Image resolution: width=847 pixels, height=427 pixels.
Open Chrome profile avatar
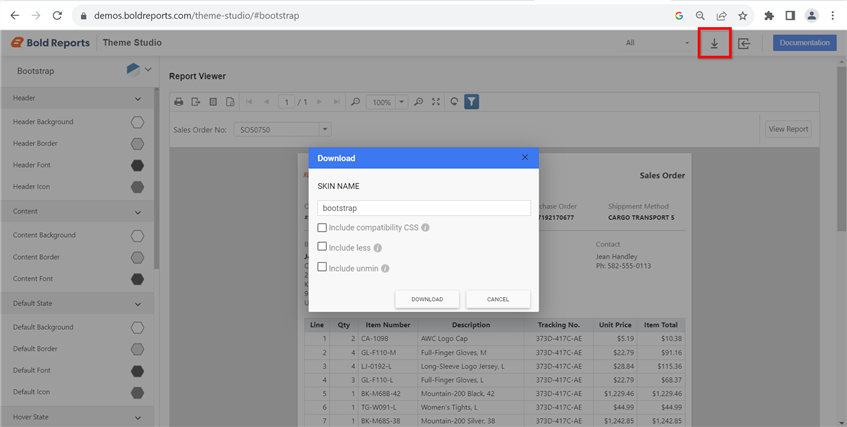tap(811, 16)
